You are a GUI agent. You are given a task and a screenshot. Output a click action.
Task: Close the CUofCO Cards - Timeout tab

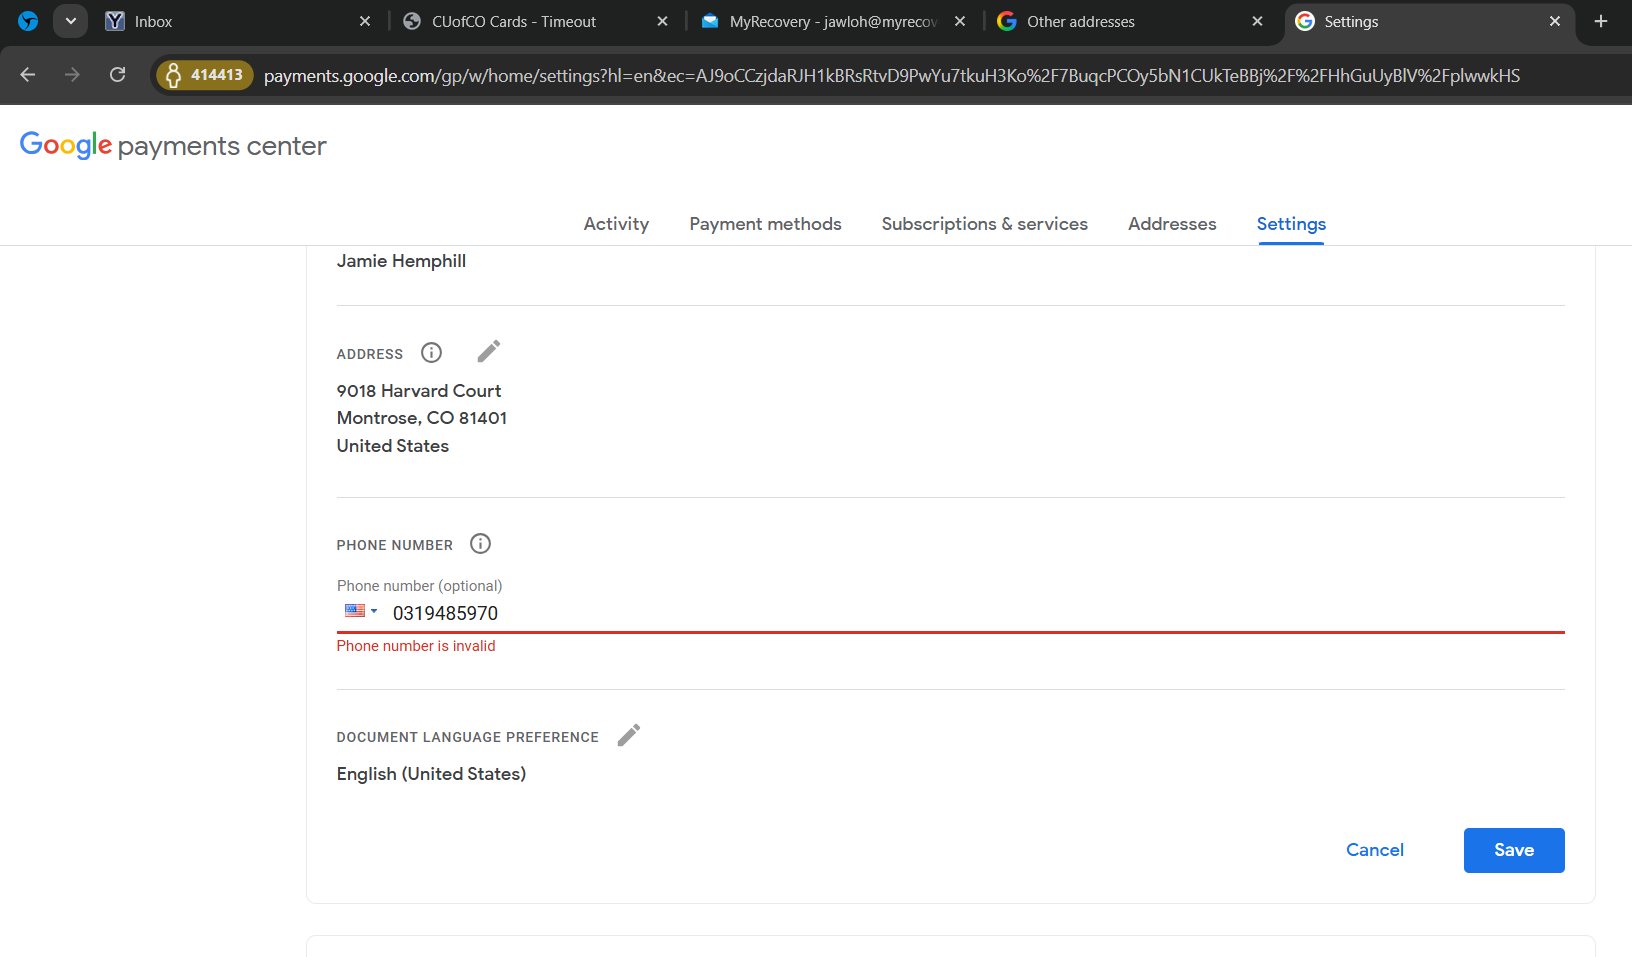662,21
